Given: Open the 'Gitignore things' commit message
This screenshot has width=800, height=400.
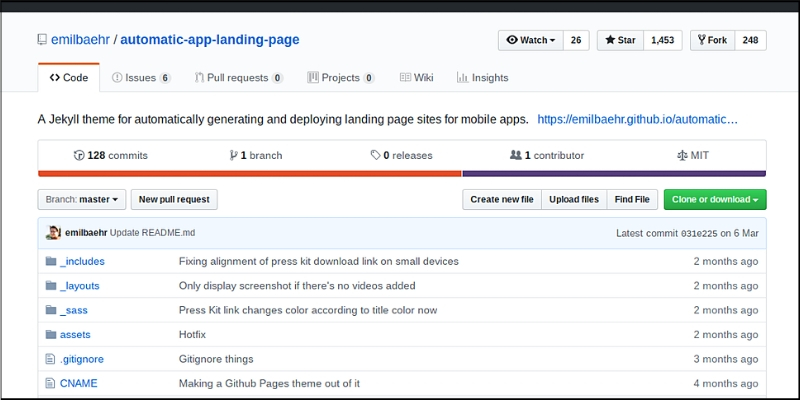Looking at the screenshot, I should click(x=216, y=359).
